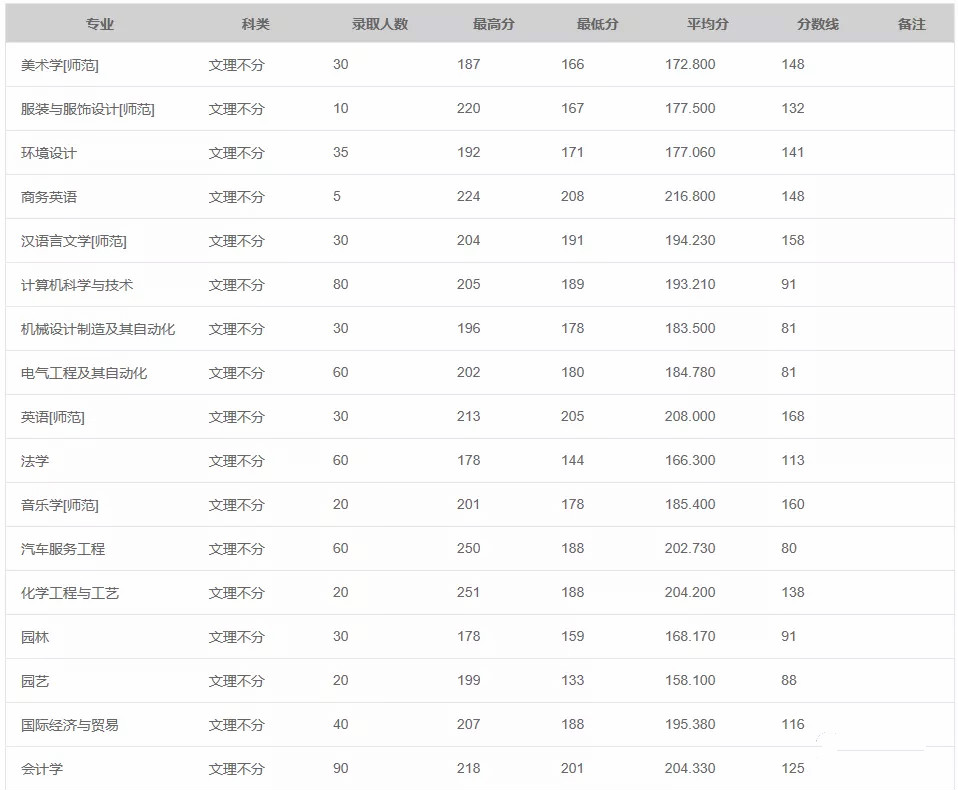Click average score 168.170 for 园林

pos(690,636)
